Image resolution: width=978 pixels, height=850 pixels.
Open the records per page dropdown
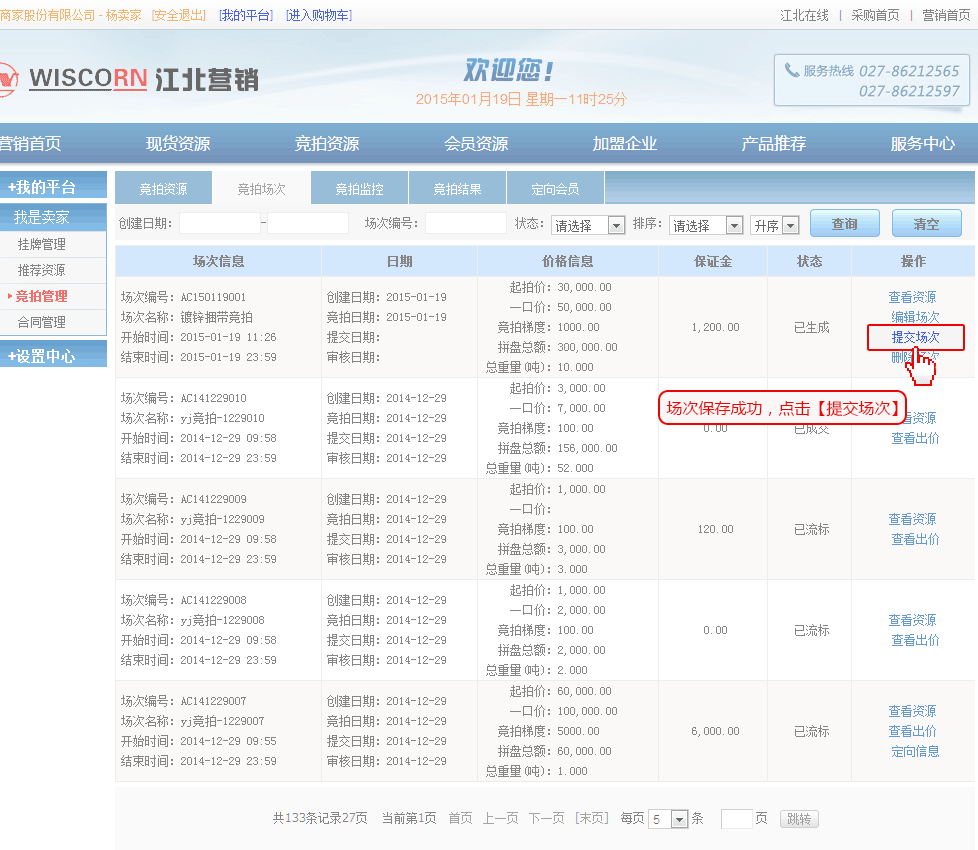coord(679,819)
